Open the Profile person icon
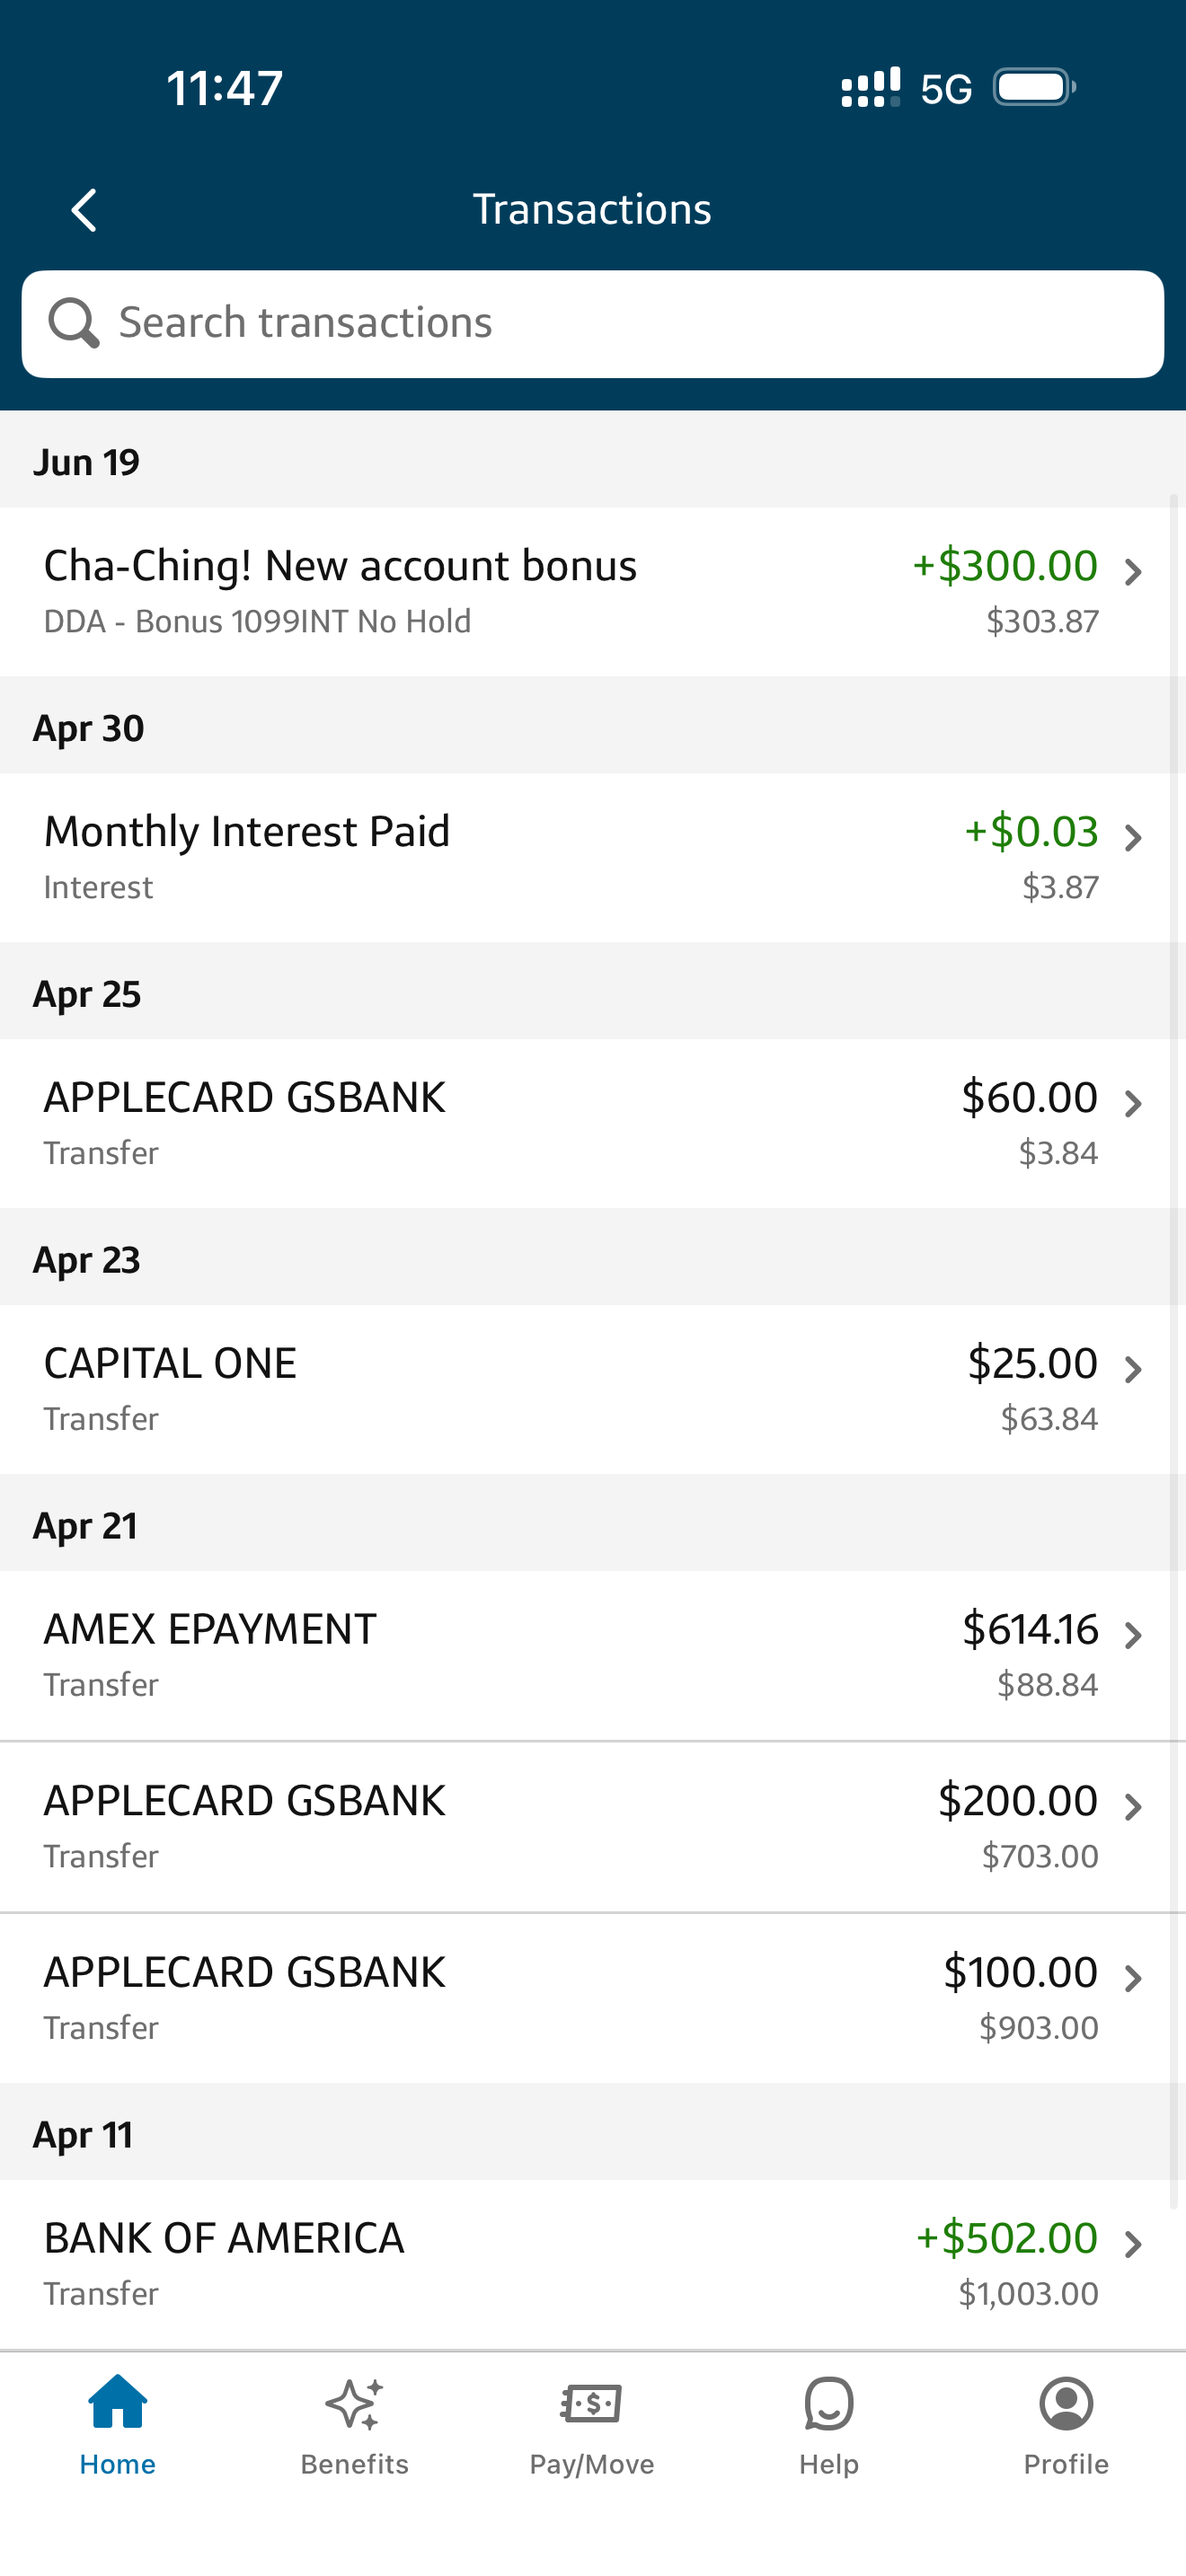This screenshot has height=2576, width=1186. 1066,2403
